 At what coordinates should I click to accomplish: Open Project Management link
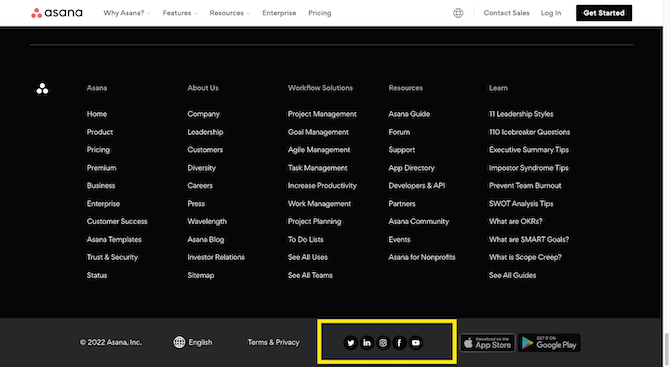(x=322, y=114)
